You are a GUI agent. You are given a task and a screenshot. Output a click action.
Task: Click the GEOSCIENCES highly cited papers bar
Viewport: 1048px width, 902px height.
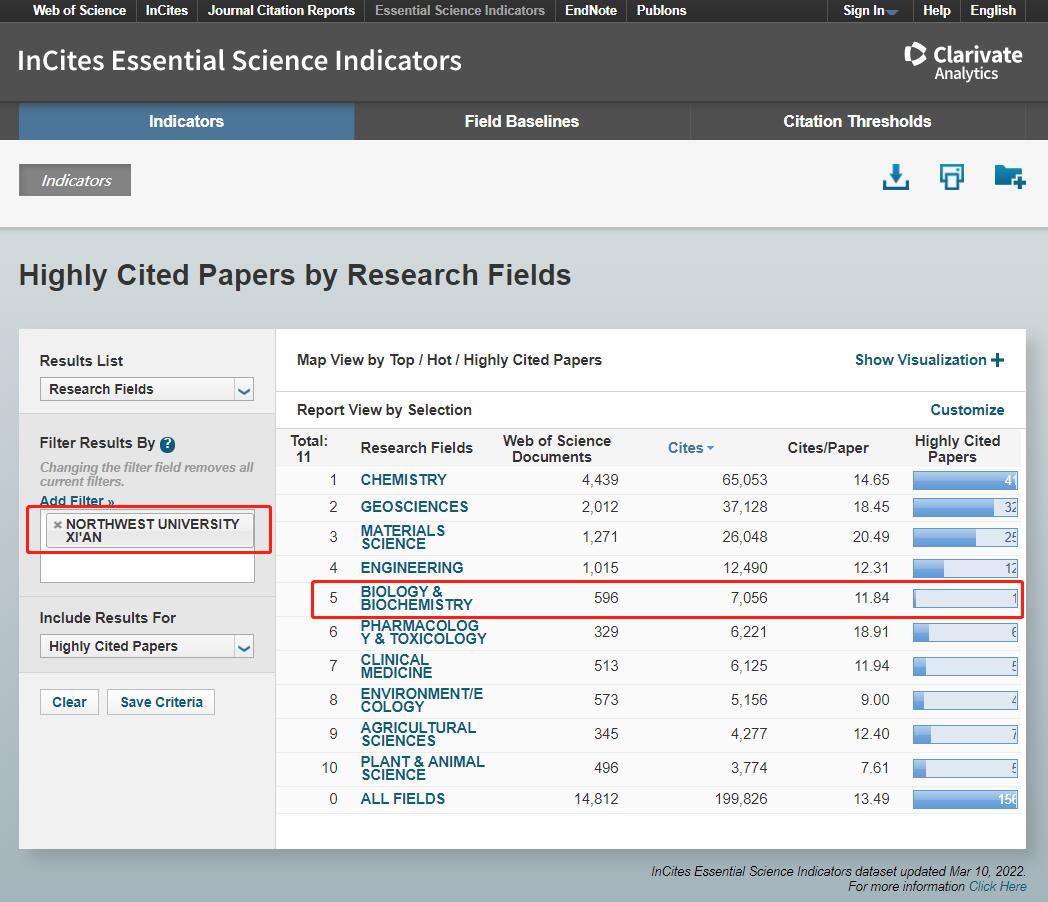(x=964, y=507)
